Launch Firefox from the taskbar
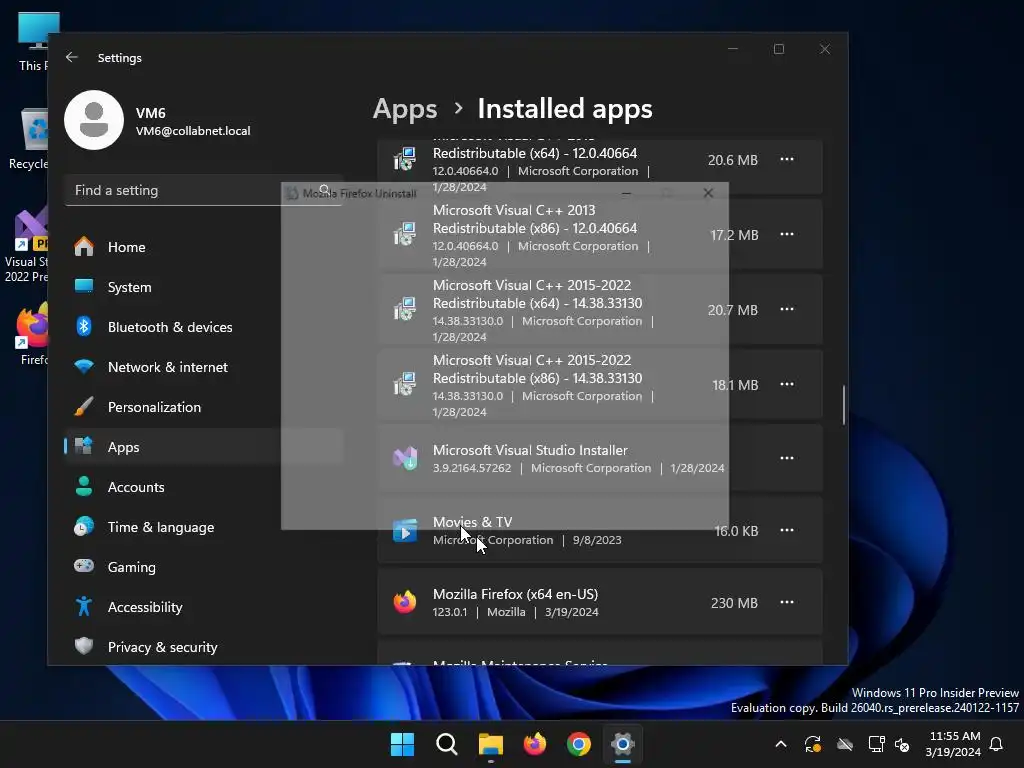The width and height of the screenshot is (1024, 768). 535,744
